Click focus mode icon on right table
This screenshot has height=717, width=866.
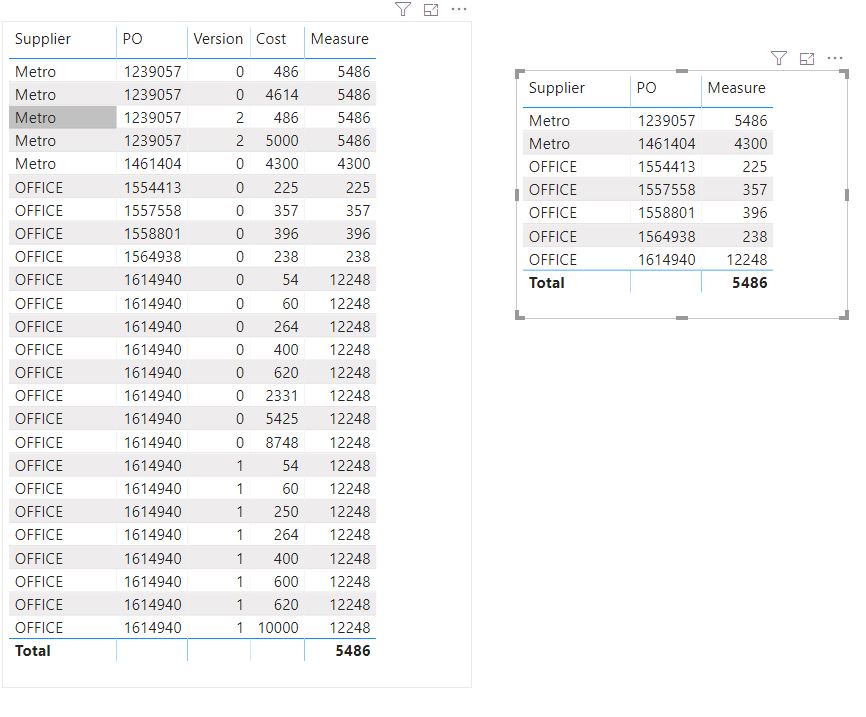(x=807, y=58)
